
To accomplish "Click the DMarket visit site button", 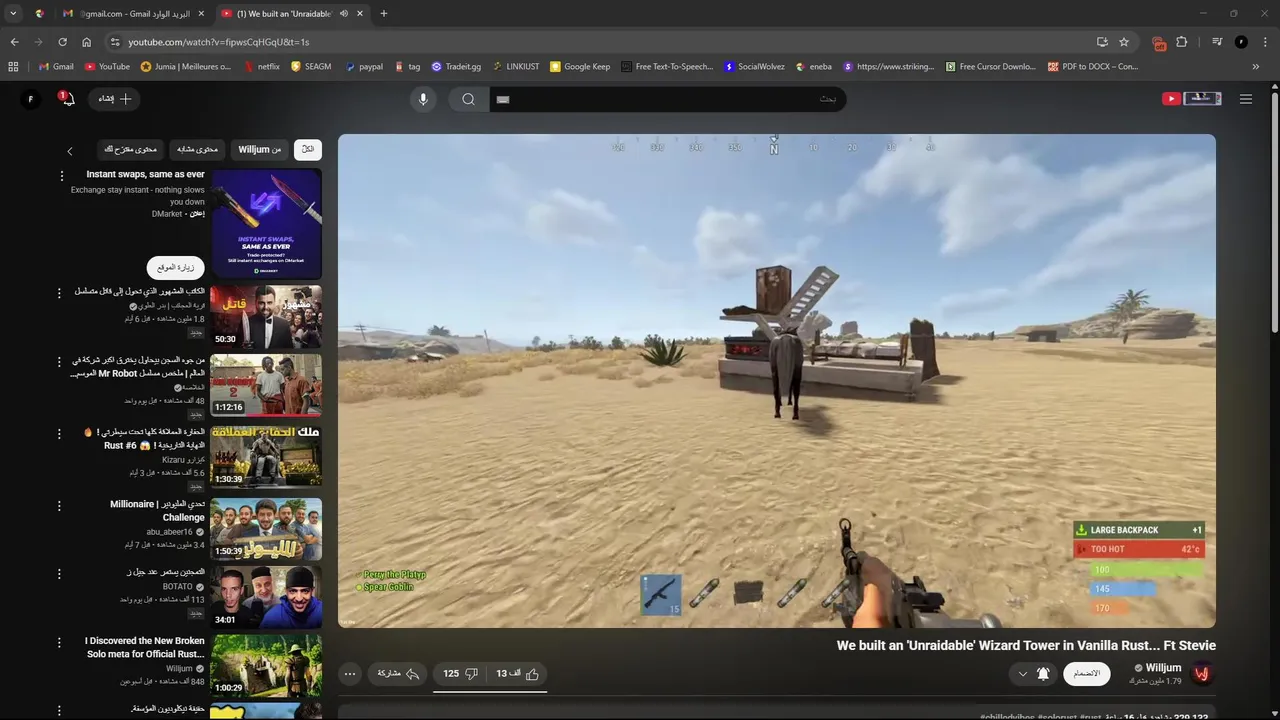I will tap(176, 267).
